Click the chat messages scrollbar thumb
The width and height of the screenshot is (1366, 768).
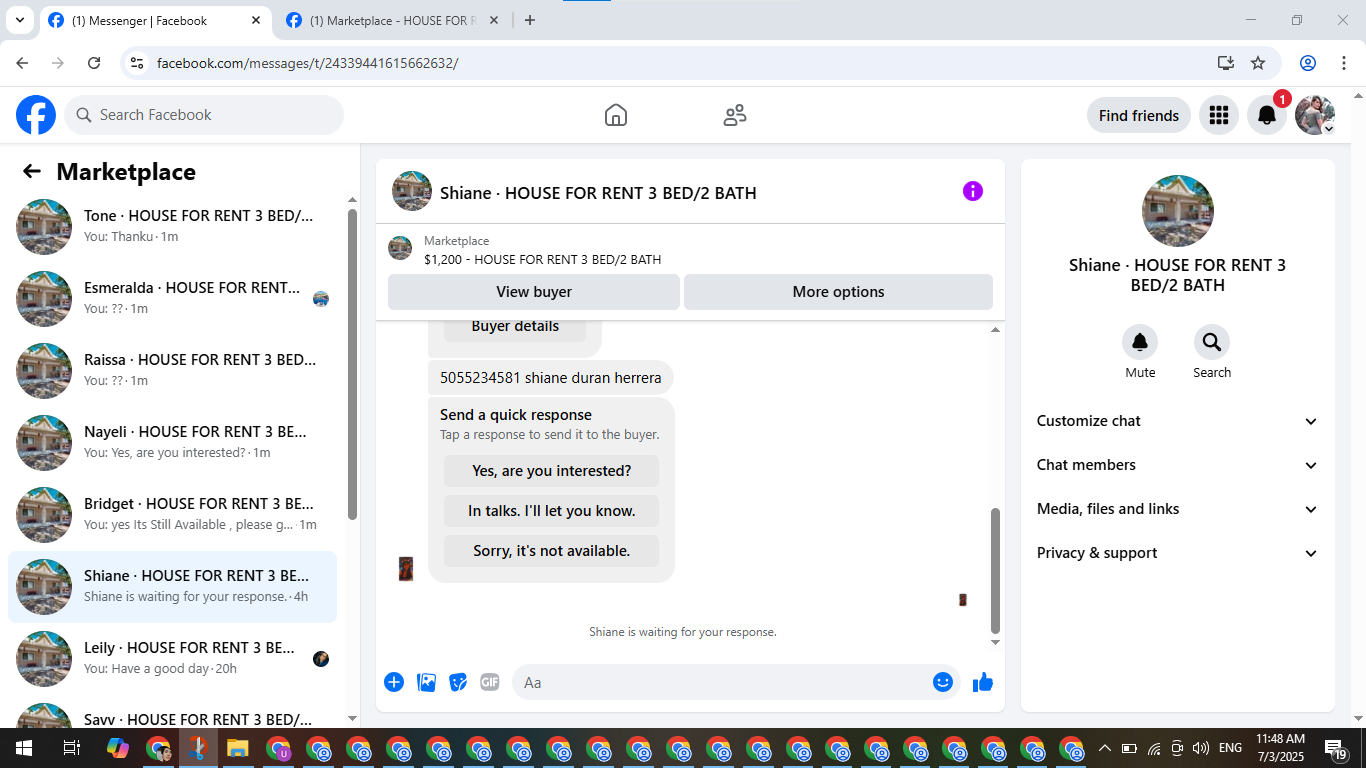(995, 569)
